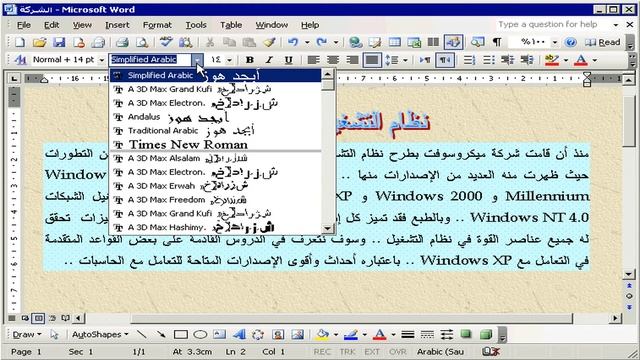Screen dimensions: 640x360
Task: Toggle Italic formatting
Action: (269, 60)
